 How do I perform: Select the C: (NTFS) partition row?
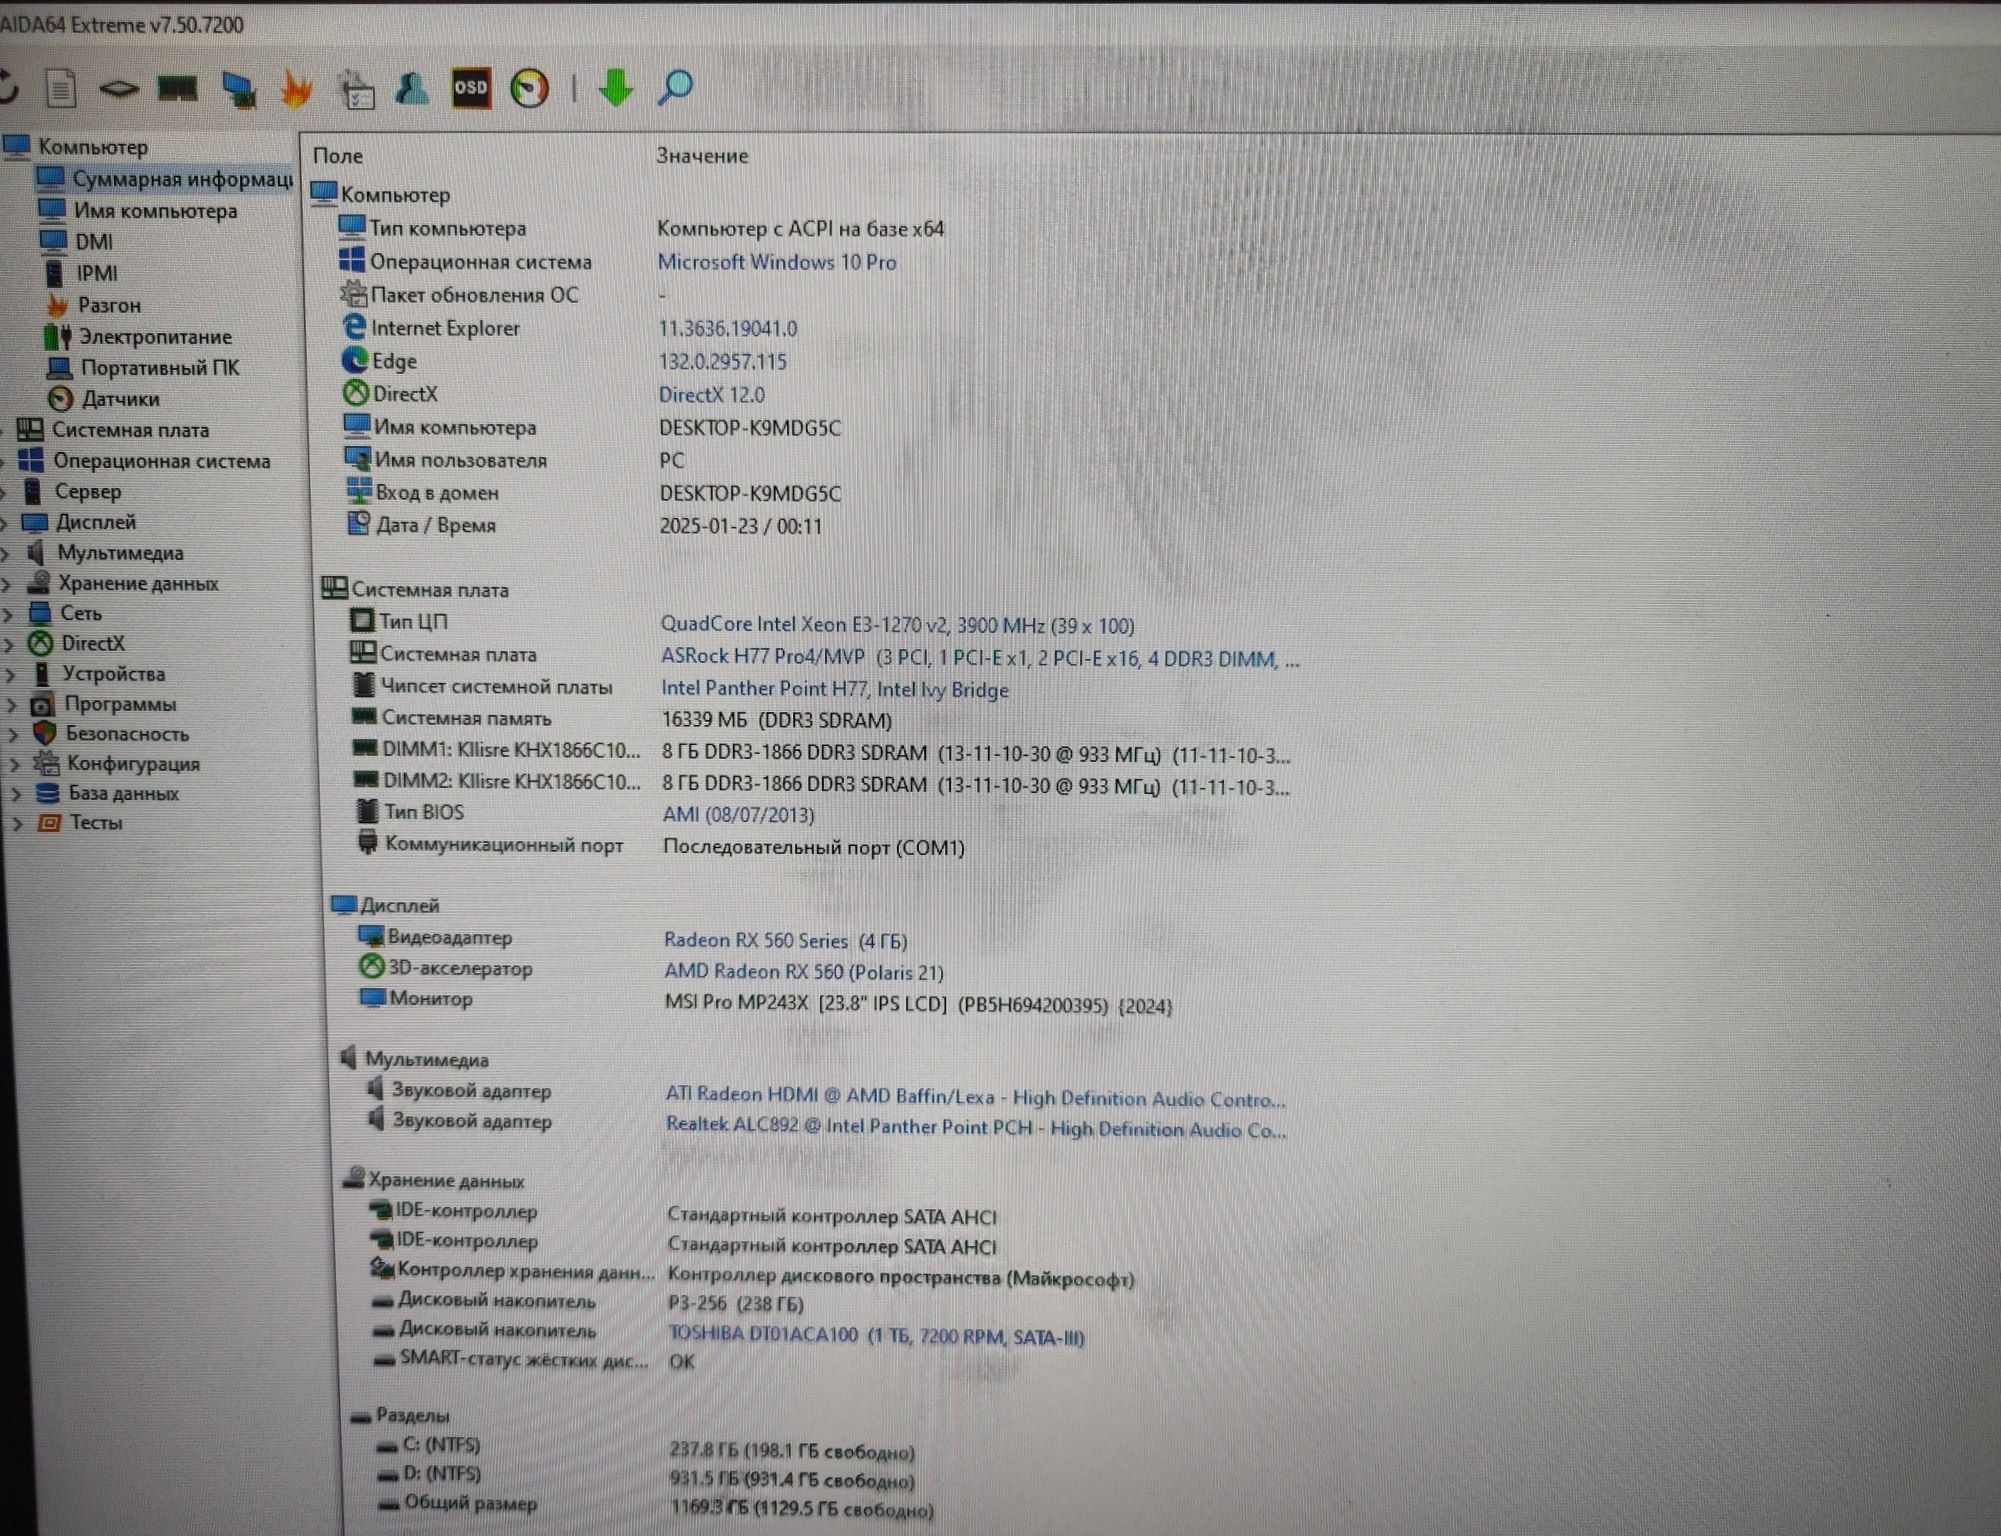[647, 1448]
